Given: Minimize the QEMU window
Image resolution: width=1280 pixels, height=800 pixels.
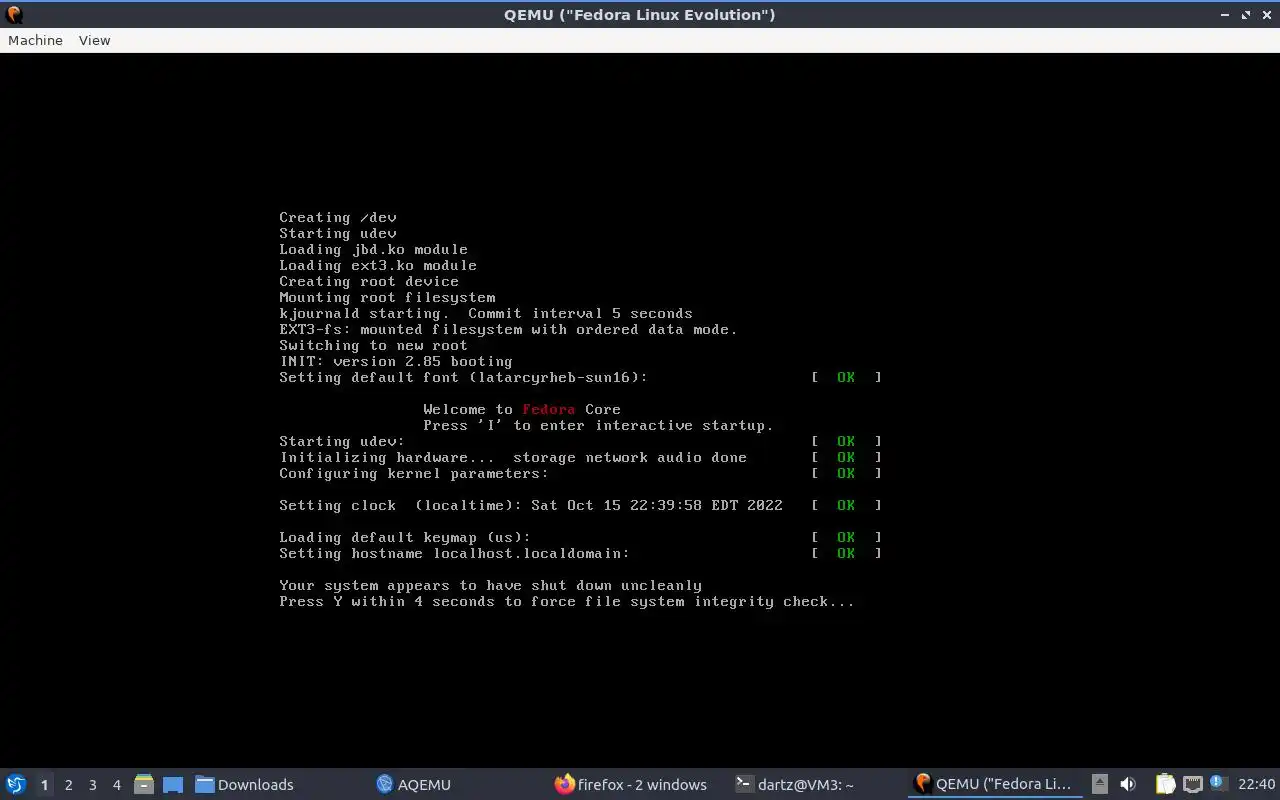Looking at the screenshot, I should pyautogui.click(x=1226, y=15).
